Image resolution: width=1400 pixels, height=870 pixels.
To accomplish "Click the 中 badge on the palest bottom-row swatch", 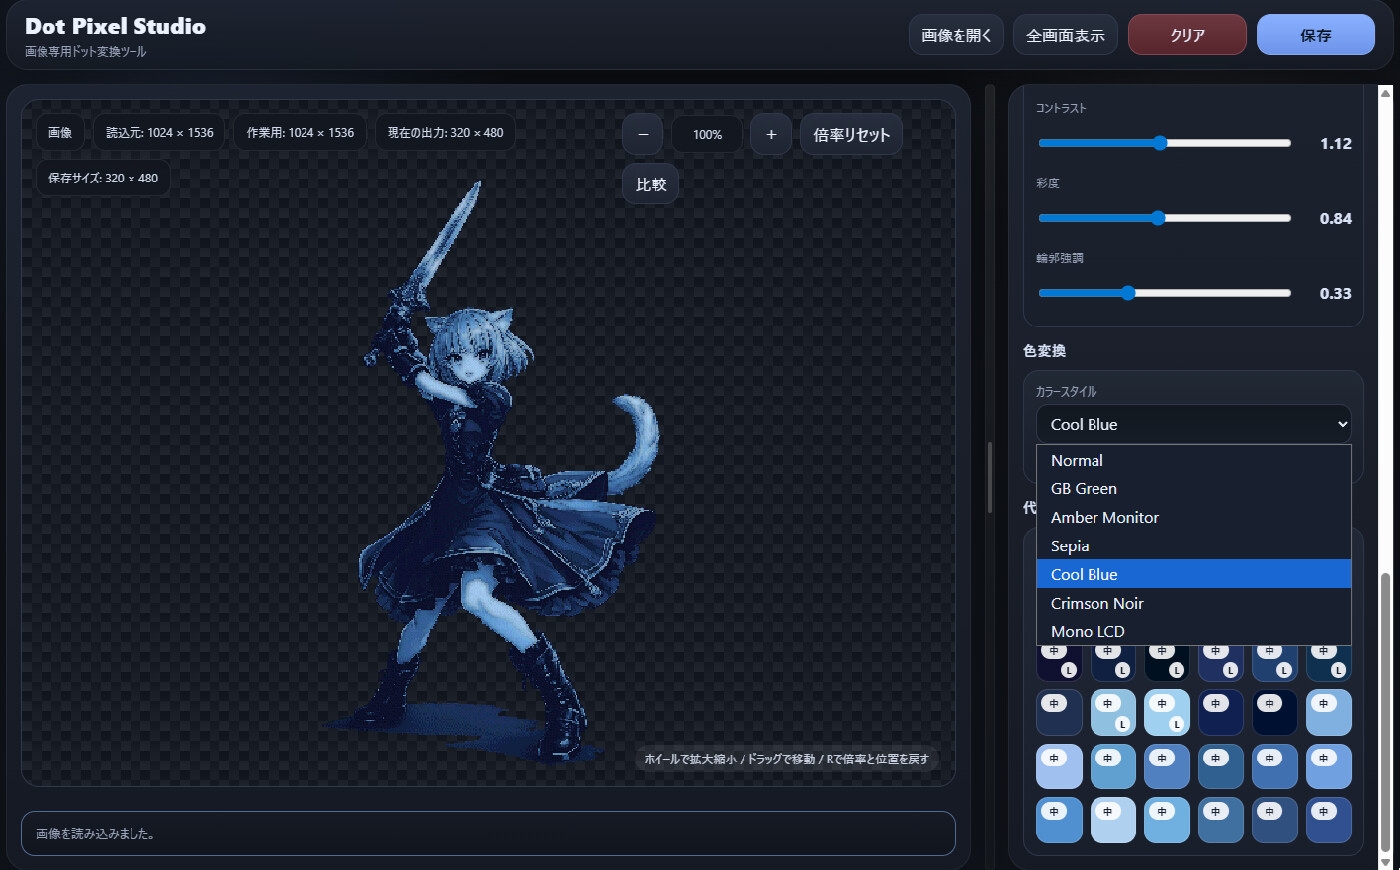I will click(1108, 811).
